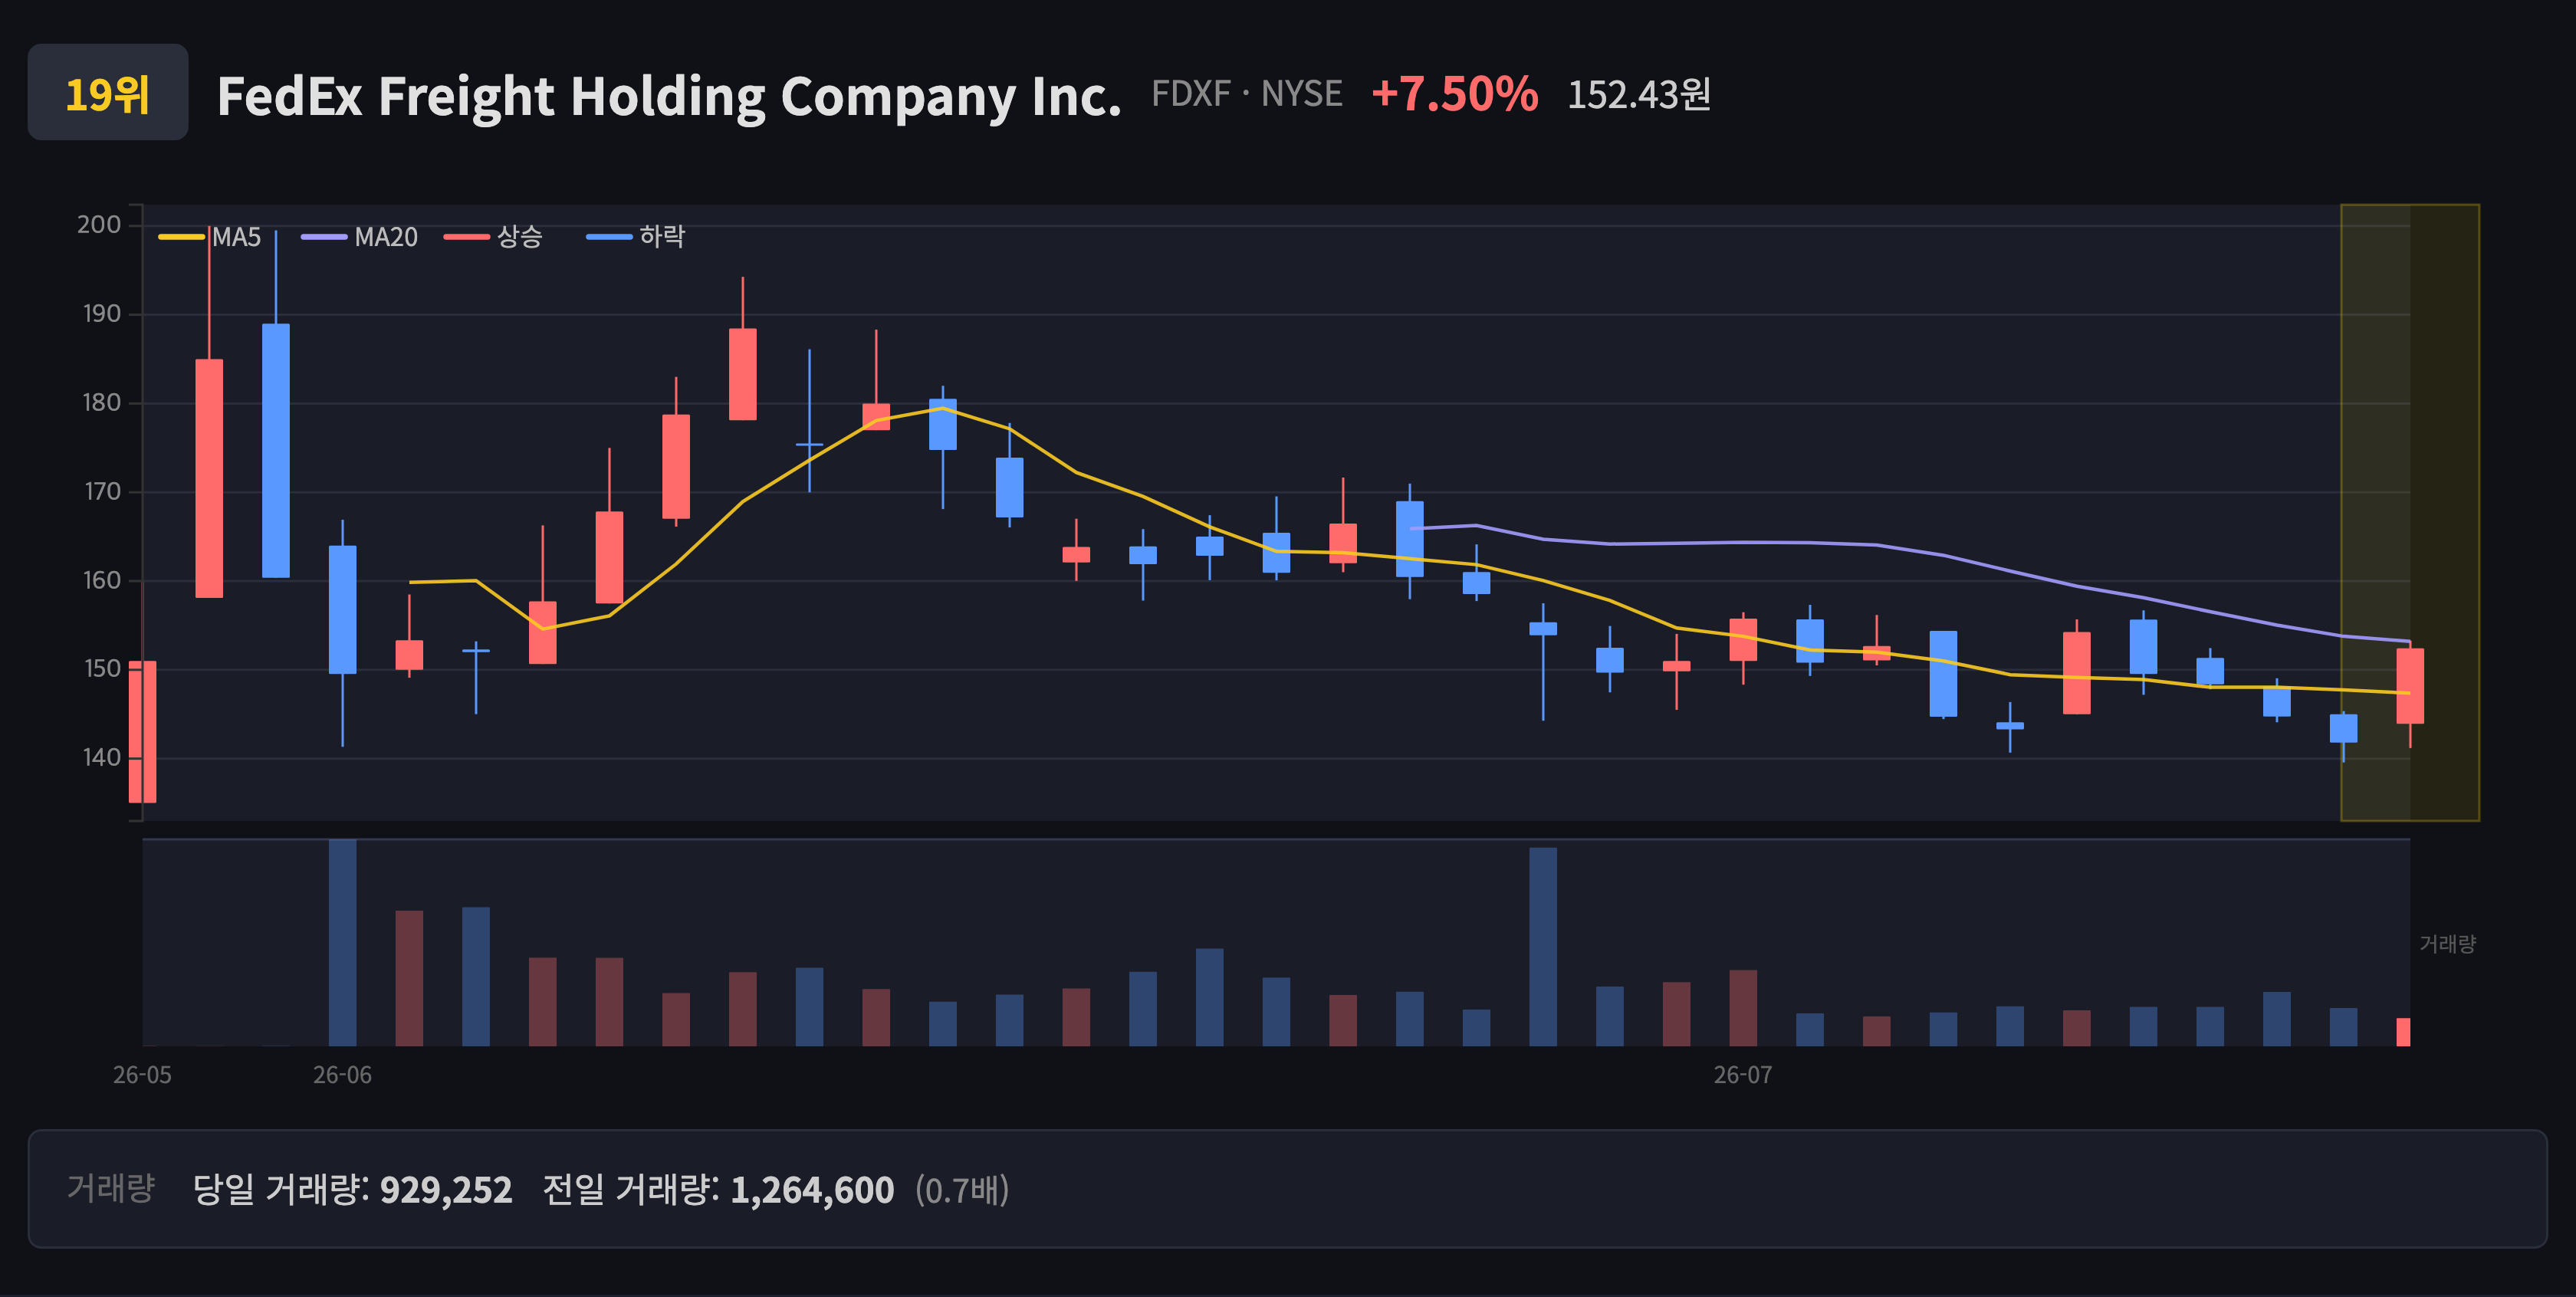Click the +7.50% change value

click(x=1454, y=94)
